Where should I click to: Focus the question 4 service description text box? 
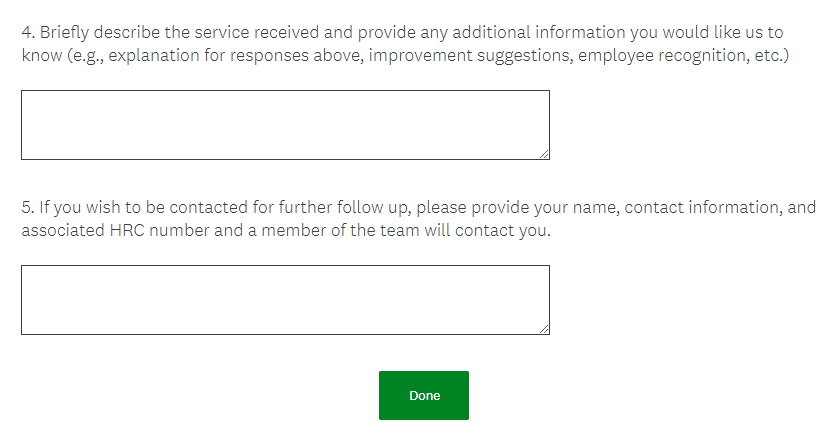(285, 125)
